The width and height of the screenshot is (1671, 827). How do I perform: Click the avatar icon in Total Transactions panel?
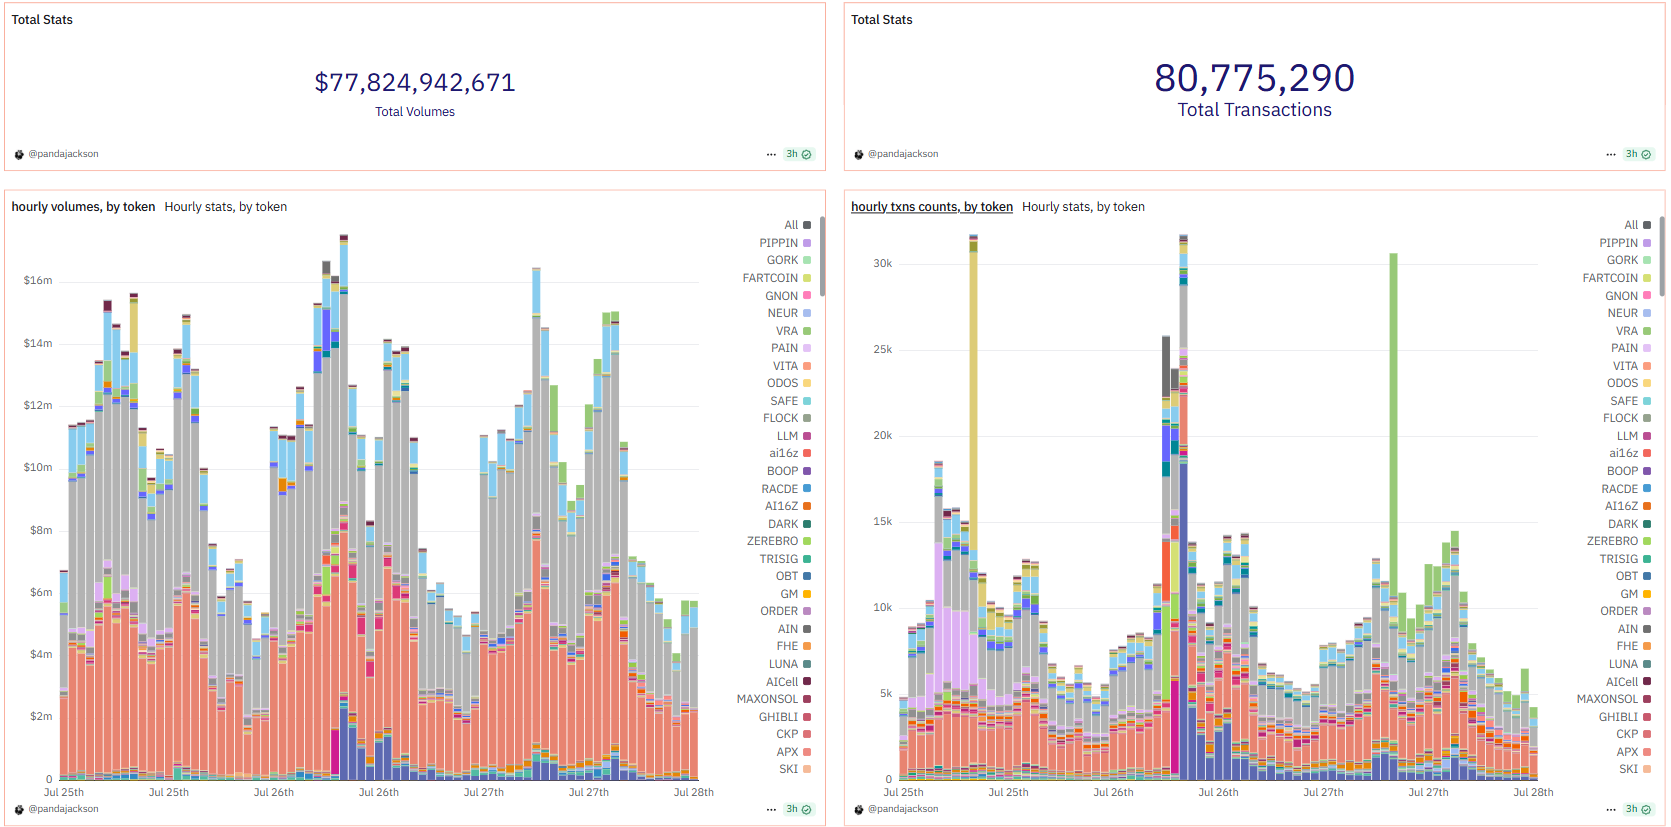click(859, 154)
